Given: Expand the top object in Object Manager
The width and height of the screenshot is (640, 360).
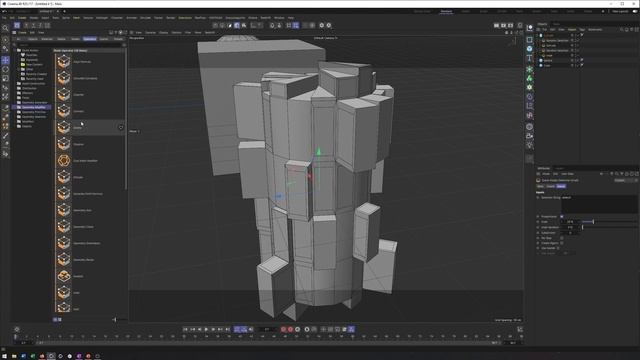Looking at the screenshot, I should 538,36.
